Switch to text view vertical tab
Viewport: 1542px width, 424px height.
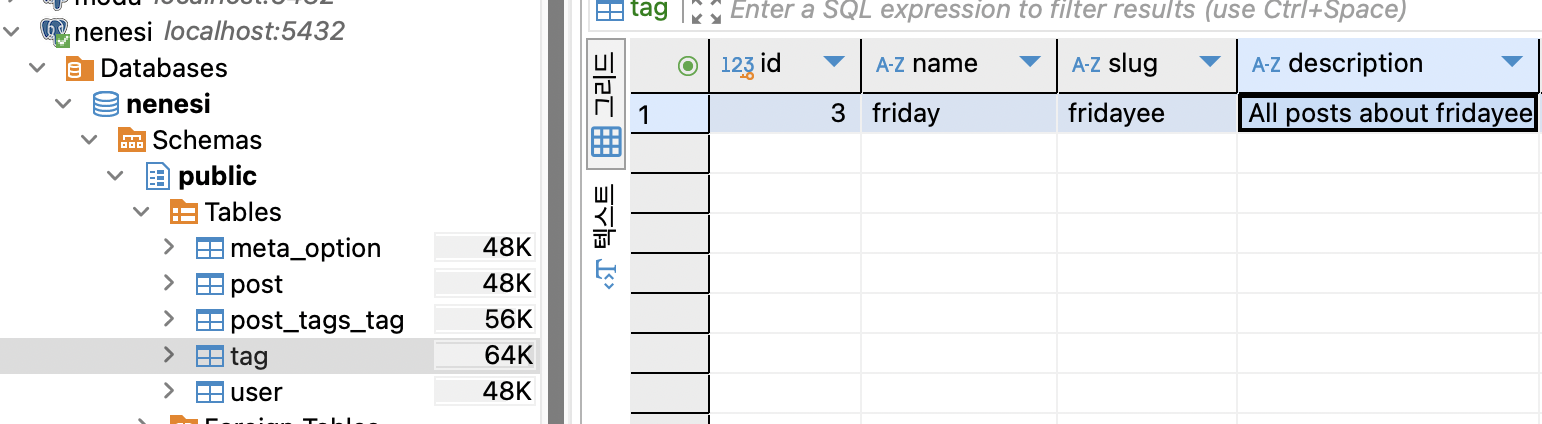pos(606,237)
